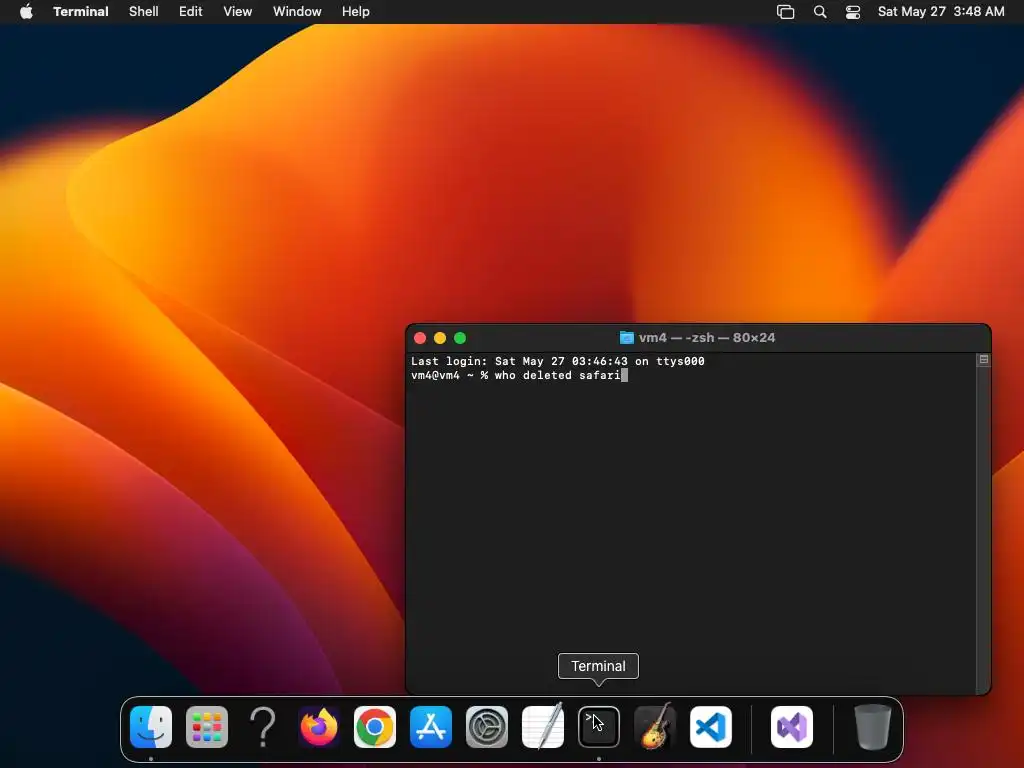Screen dimensions: 1024x768
Task: Open Spotlight search in menu bar
Action: (820, 12)
